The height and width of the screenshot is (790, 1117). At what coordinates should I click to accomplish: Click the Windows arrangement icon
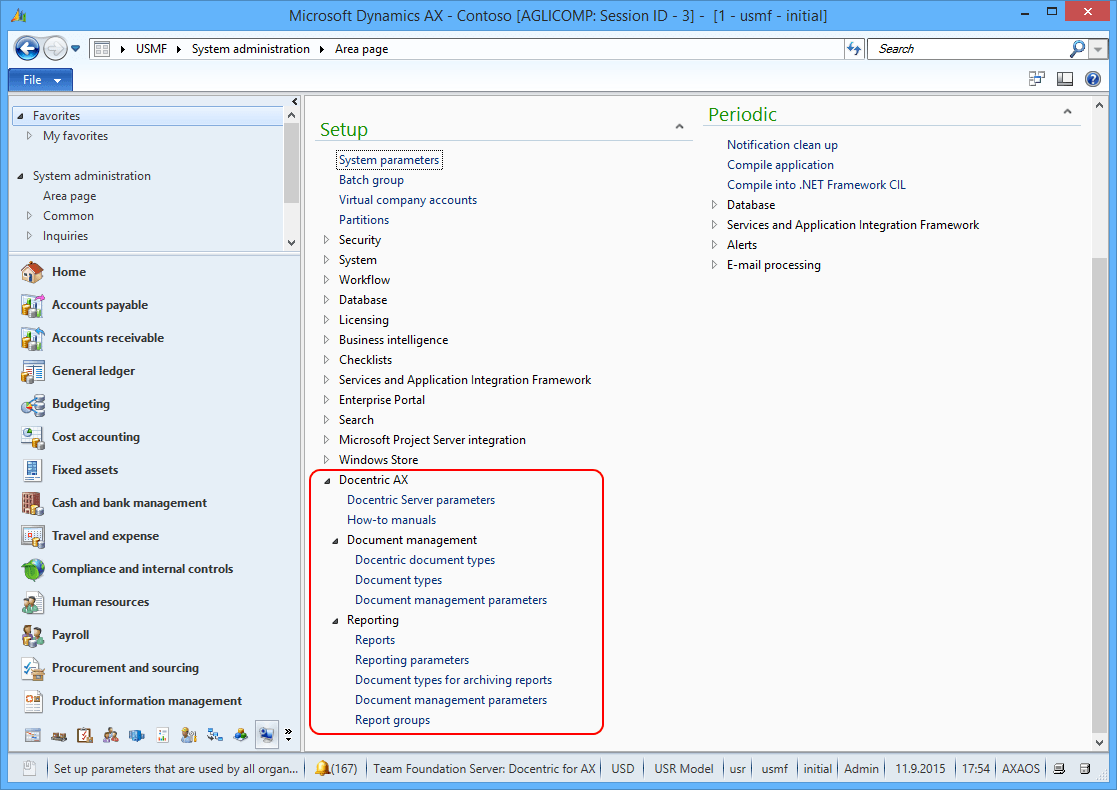coord(1037,79)
